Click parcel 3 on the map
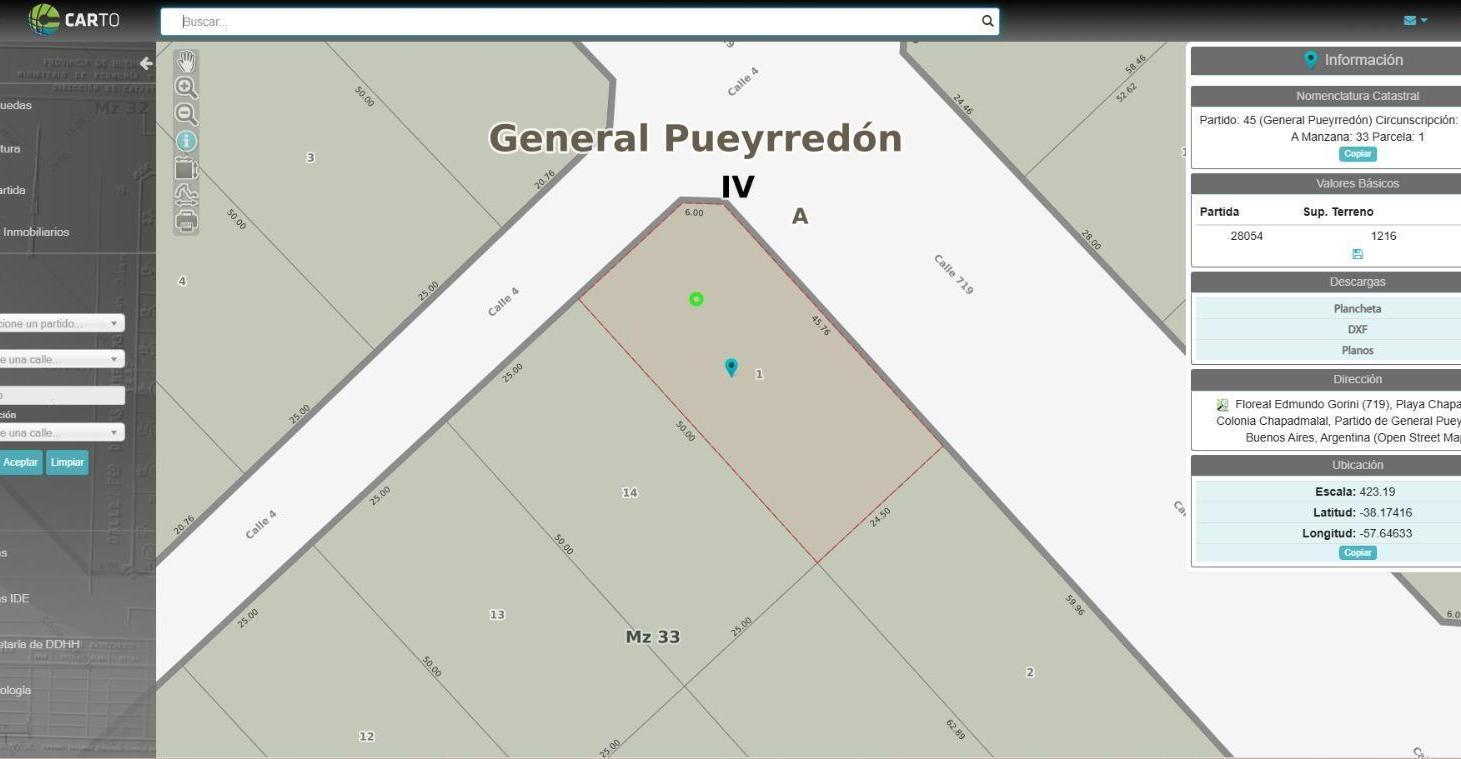Viewport: 1461px width, 759px height. pos(310,157)
